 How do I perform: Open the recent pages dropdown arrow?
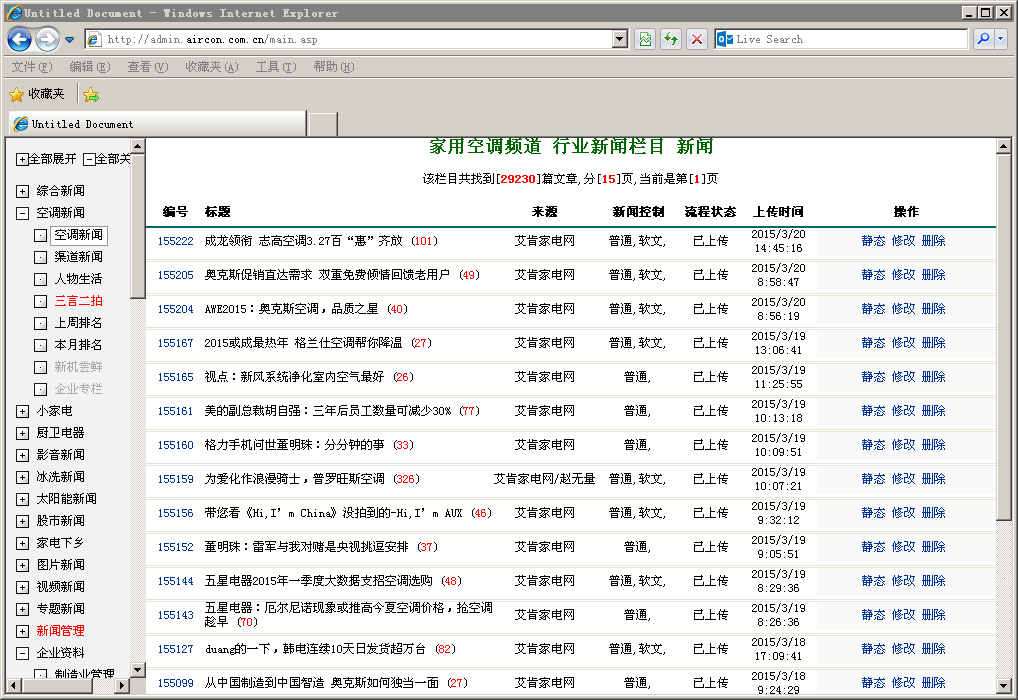click(69, 40)
